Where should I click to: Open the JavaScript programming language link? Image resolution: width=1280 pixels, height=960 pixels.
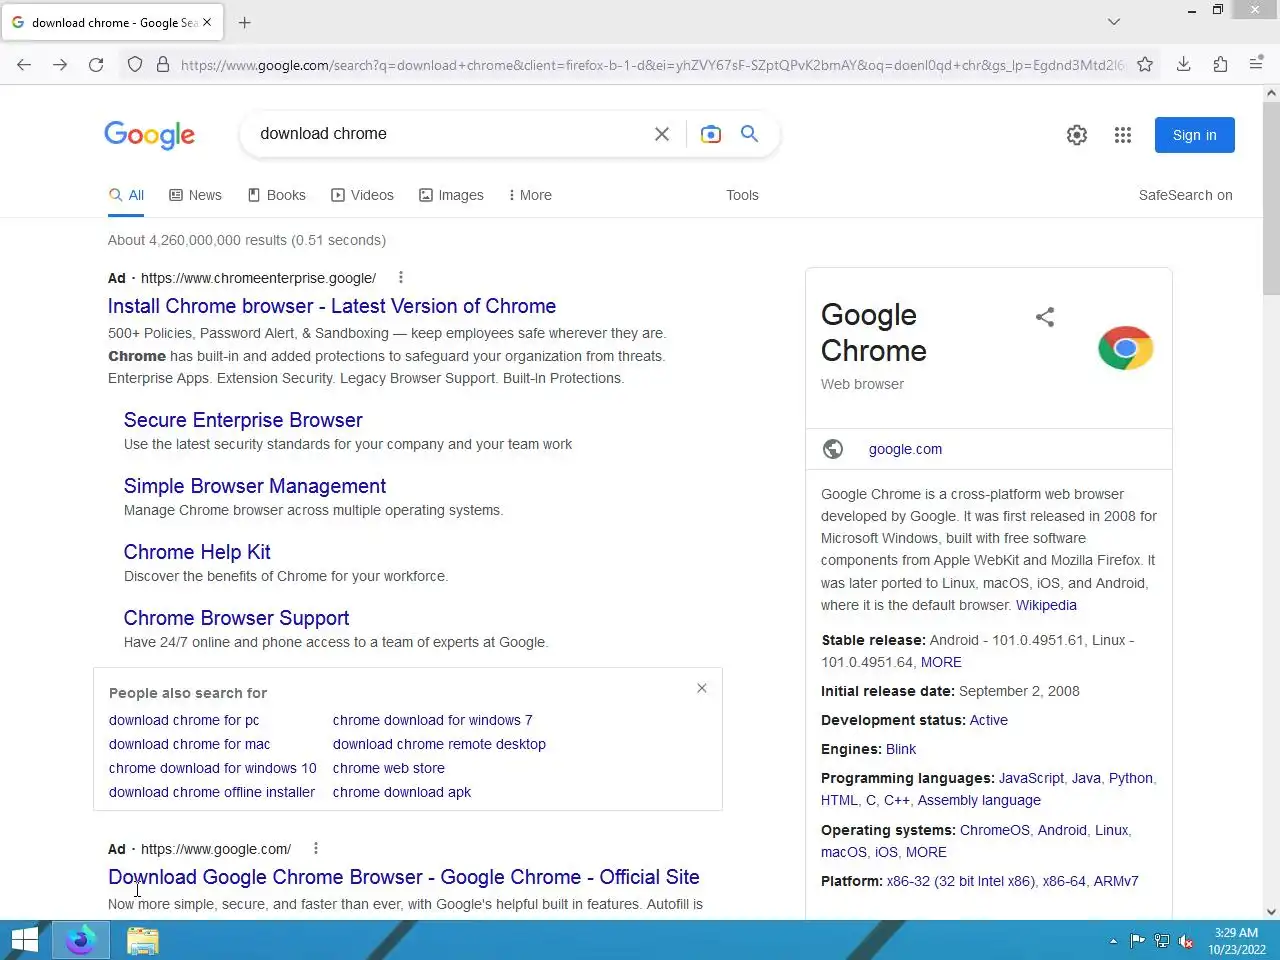(1031, 778)
